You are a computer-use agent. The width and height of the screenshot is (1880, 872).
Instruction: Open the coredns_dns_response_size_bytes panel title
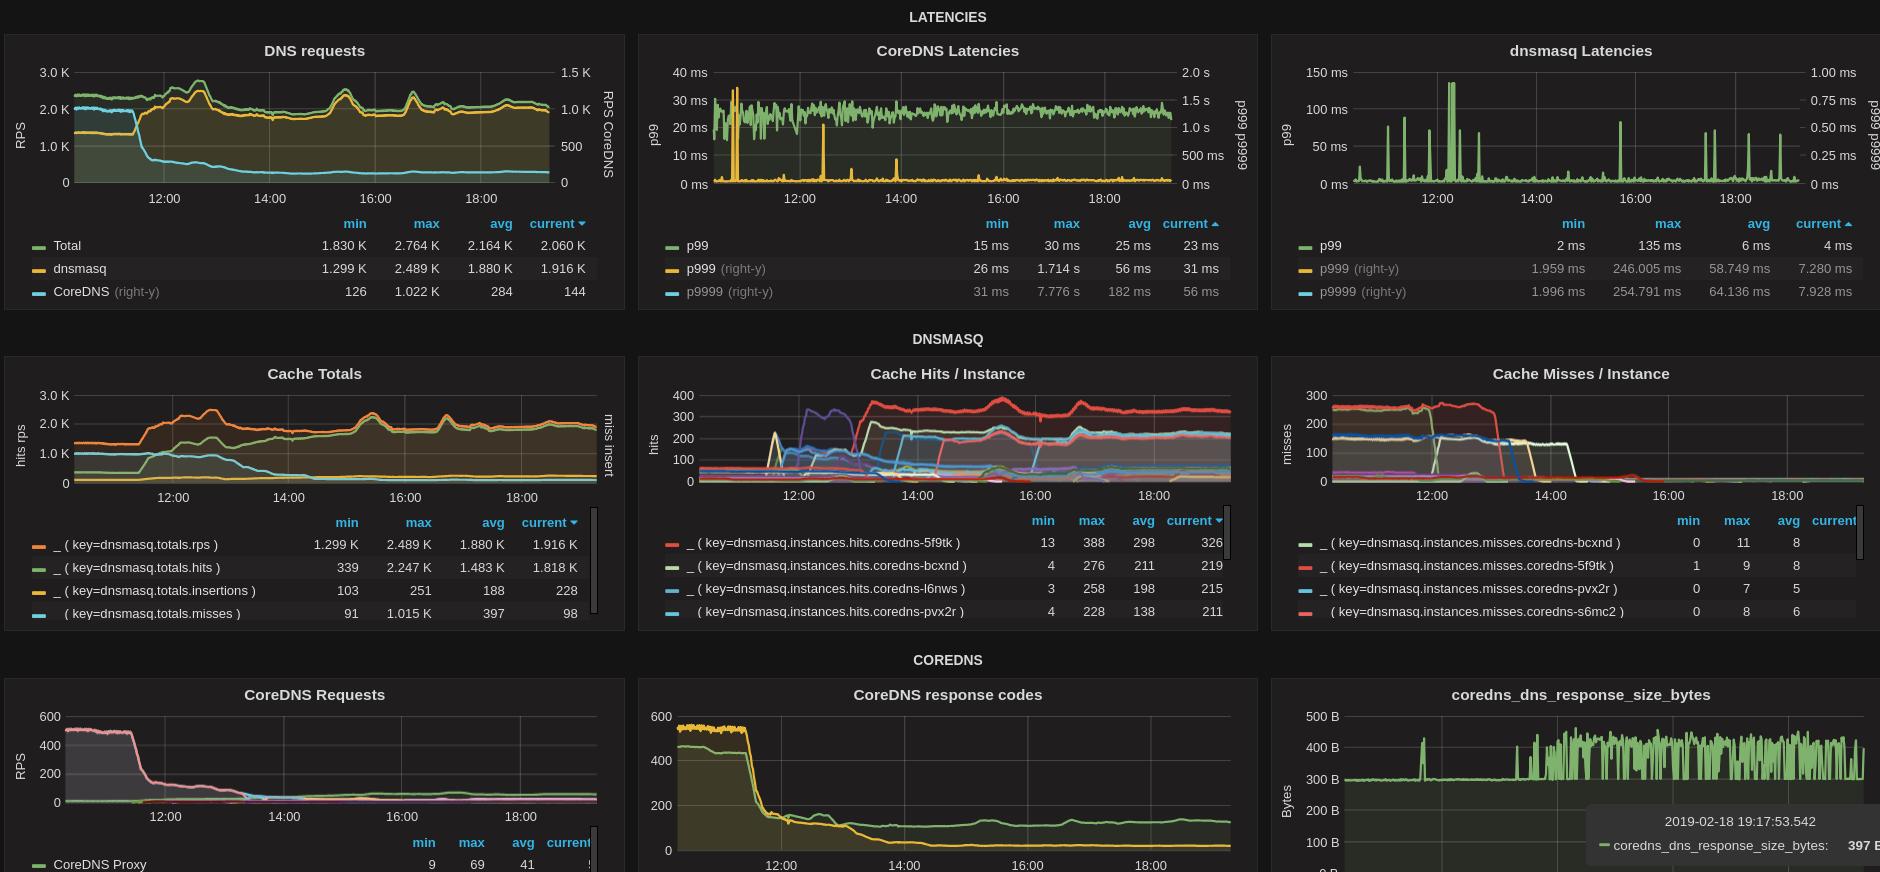coord(1580,695)
